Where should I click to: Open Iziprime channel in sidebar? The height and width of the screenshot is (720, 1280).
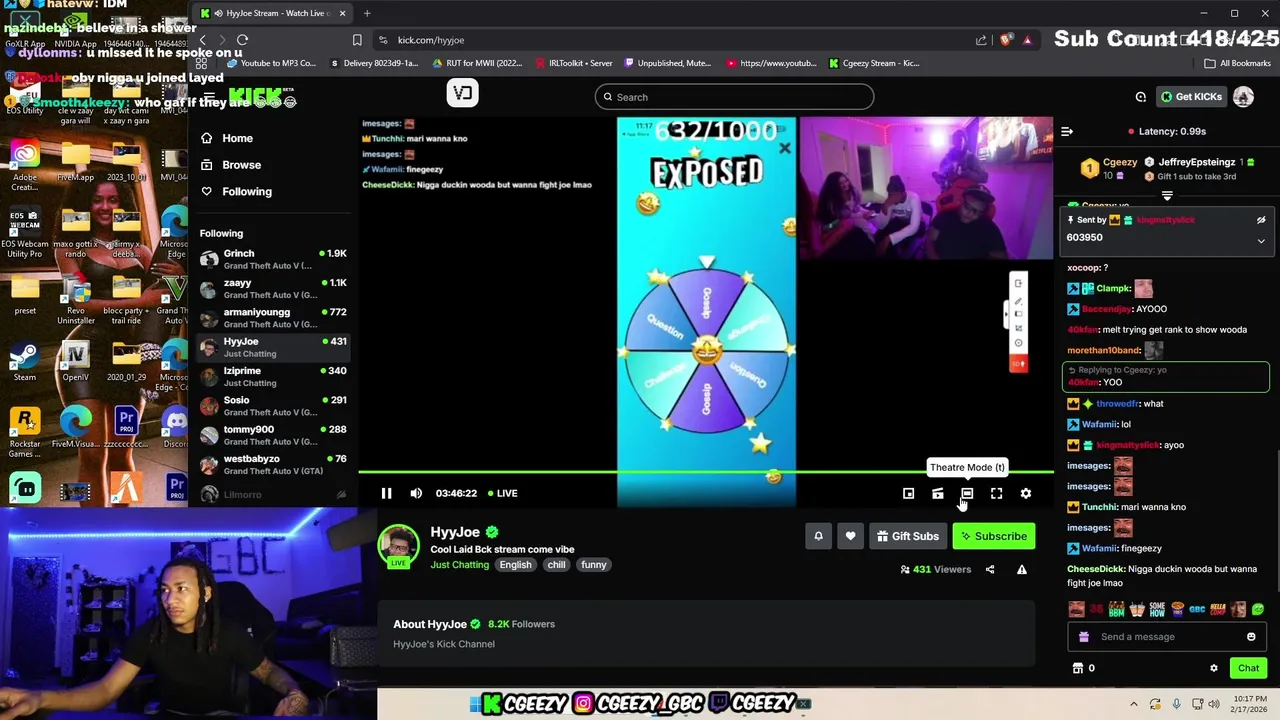(273, 376)
